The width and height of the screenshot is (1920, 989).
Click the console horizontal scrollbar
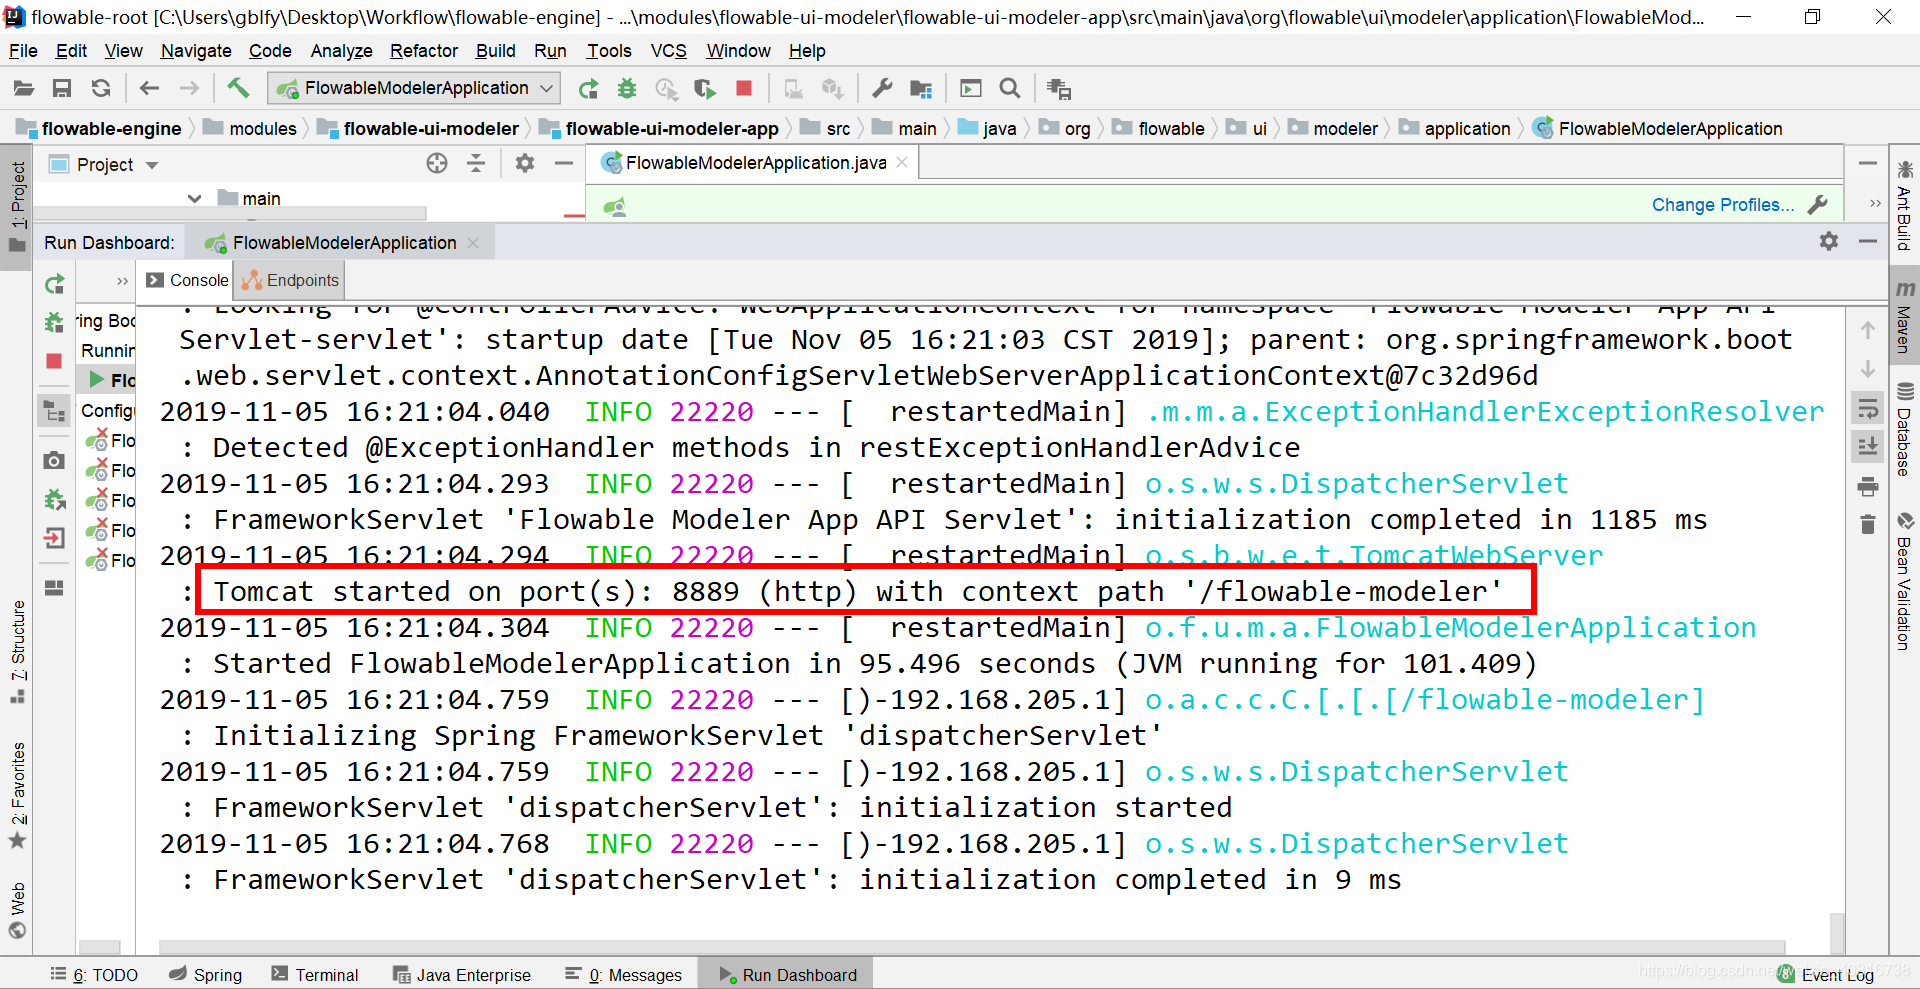pos(970,946)
